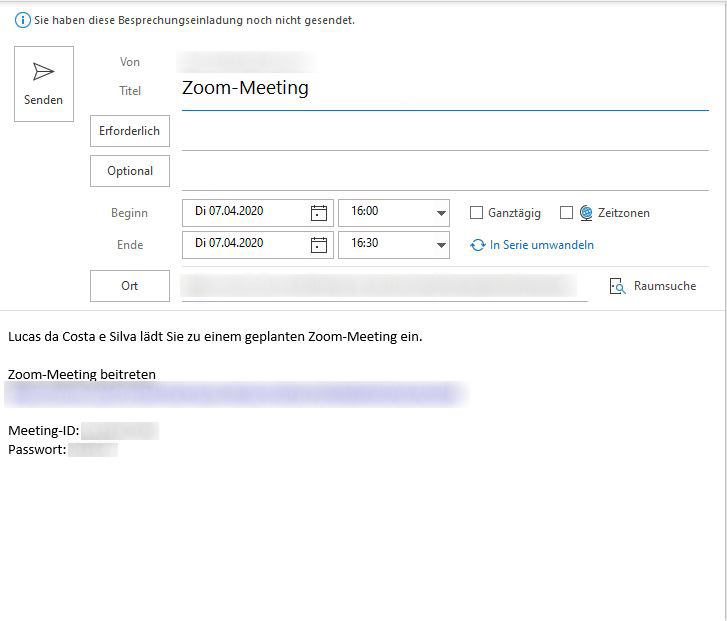The image size is (727, 621).
Task: Toggle the Zeitzonen checkbox
Action: pos(566,213)
